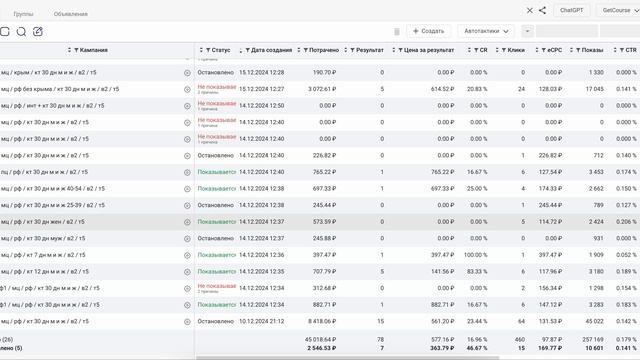Click CR value 100.00 %
Viewport: 640px width, 360px height.
point(476,255)
